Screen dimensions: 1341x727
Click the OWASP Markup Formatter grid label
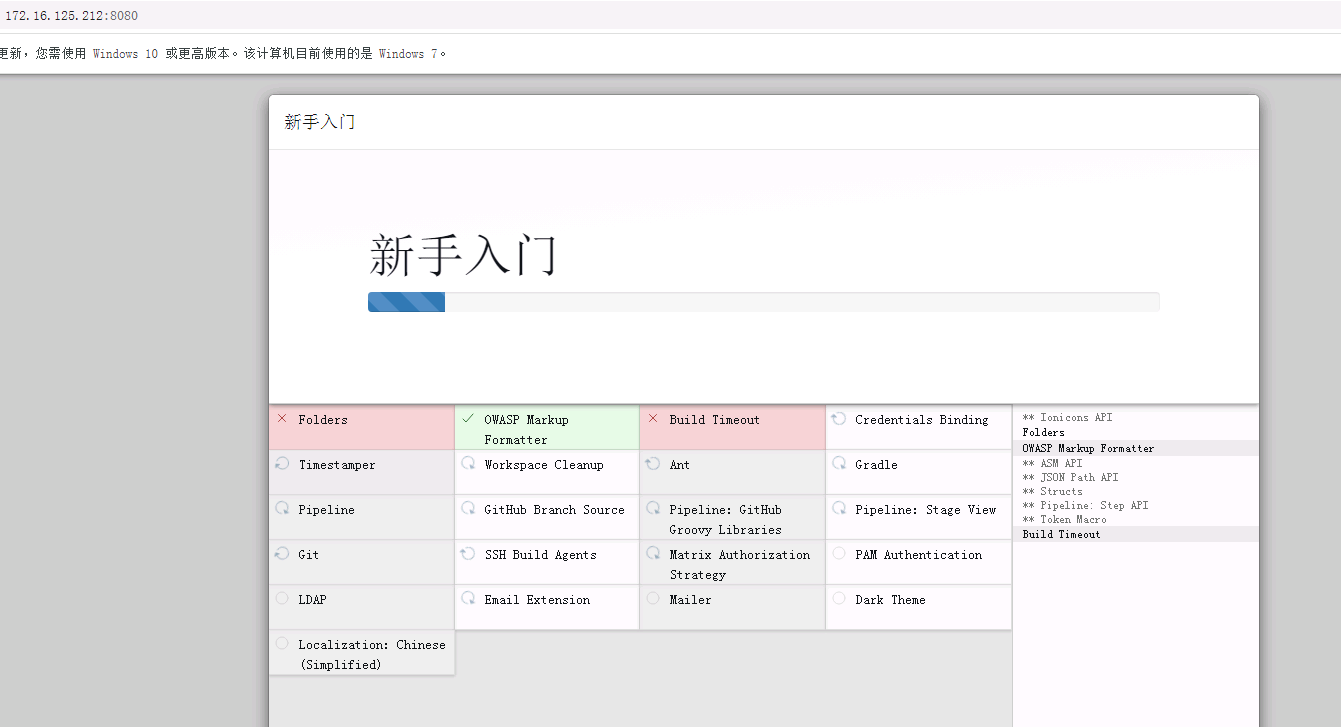[x=527, y=430]
